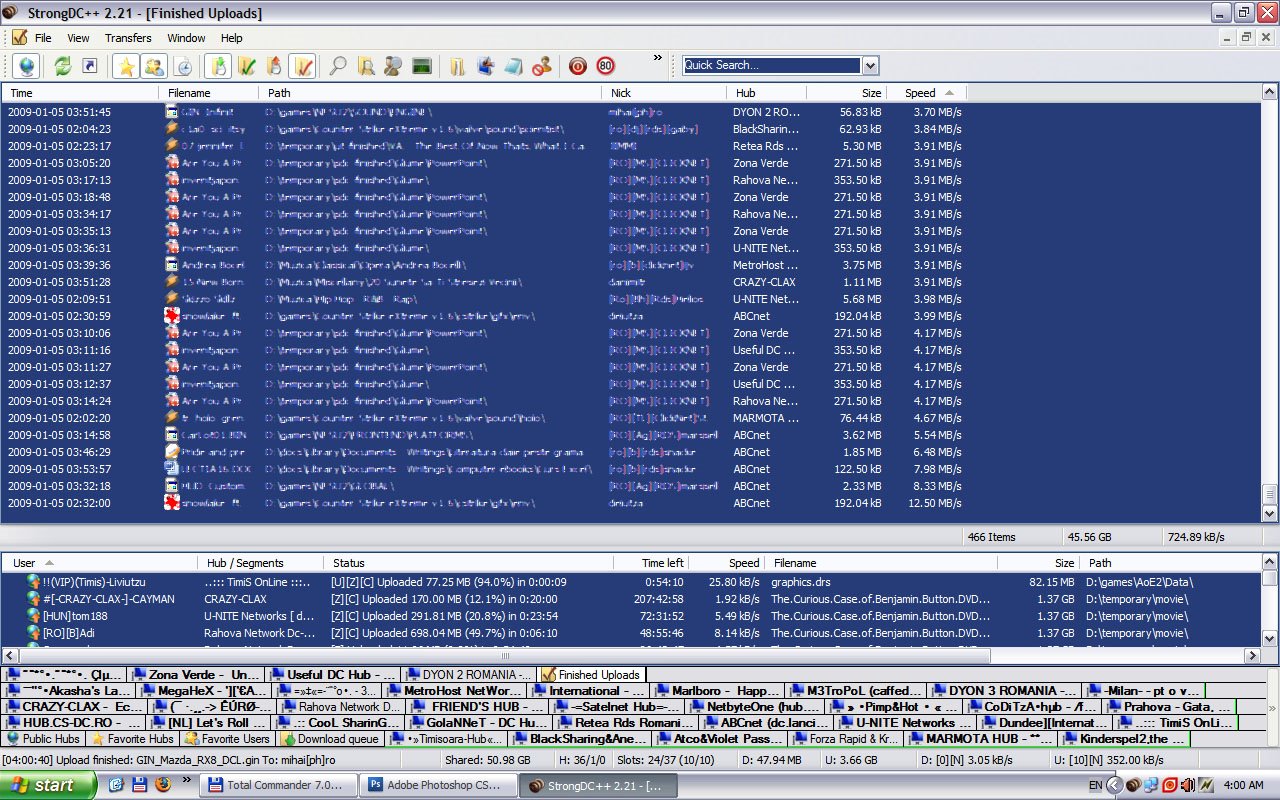Open the Notepad toolbar icon

coord(513,66)
